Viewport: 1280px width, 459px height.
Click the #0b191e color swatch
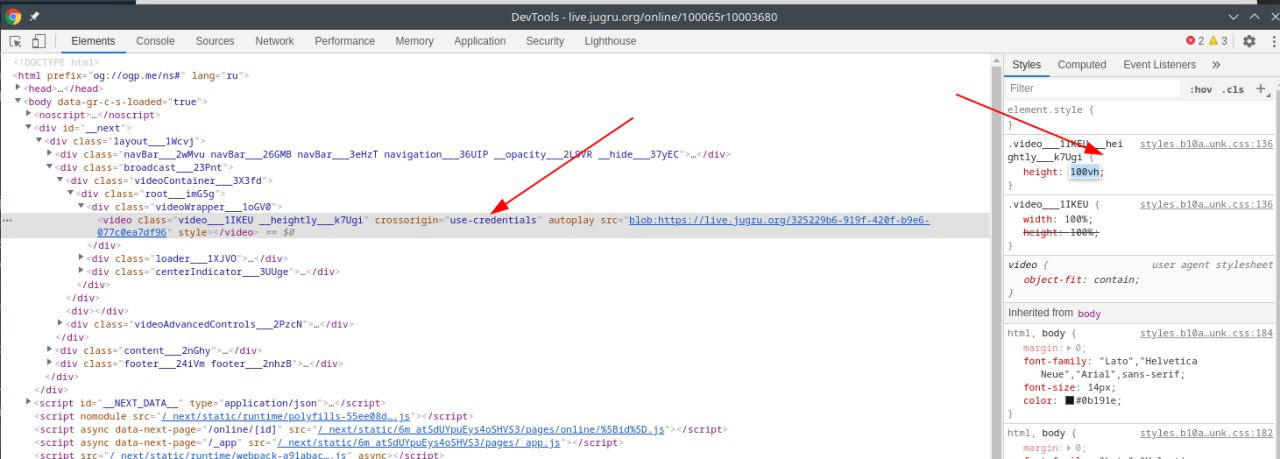pyautogui.click(x=1069, y=401)
